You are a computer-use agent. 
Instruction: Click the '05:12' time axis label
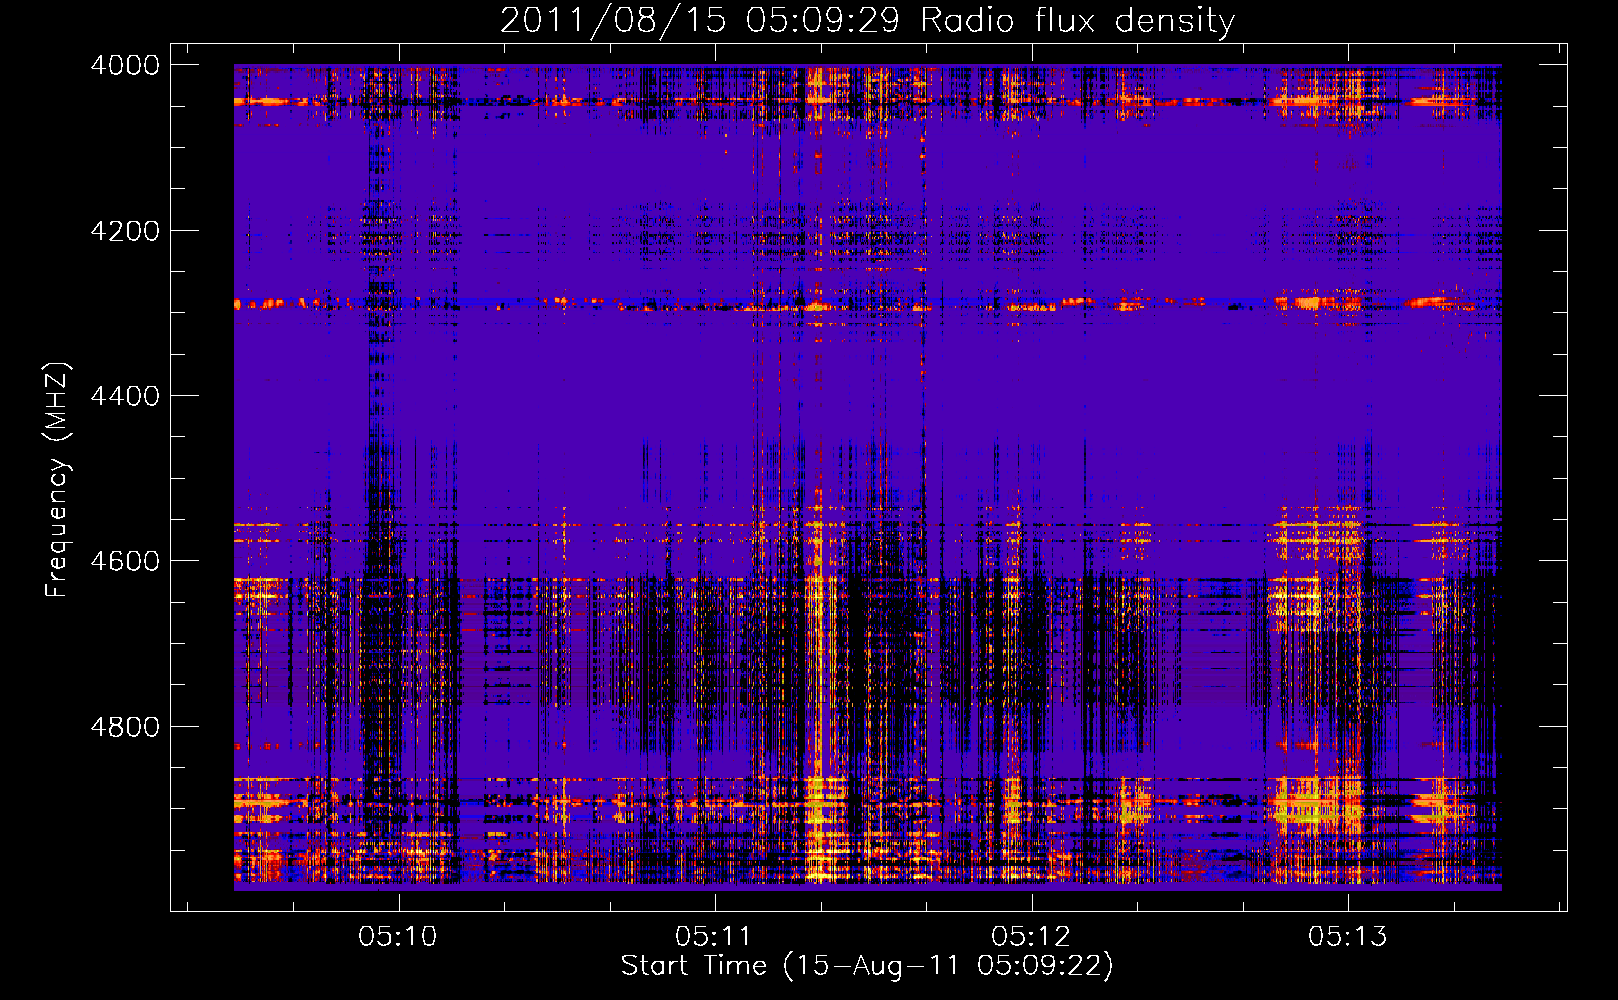1031,936
